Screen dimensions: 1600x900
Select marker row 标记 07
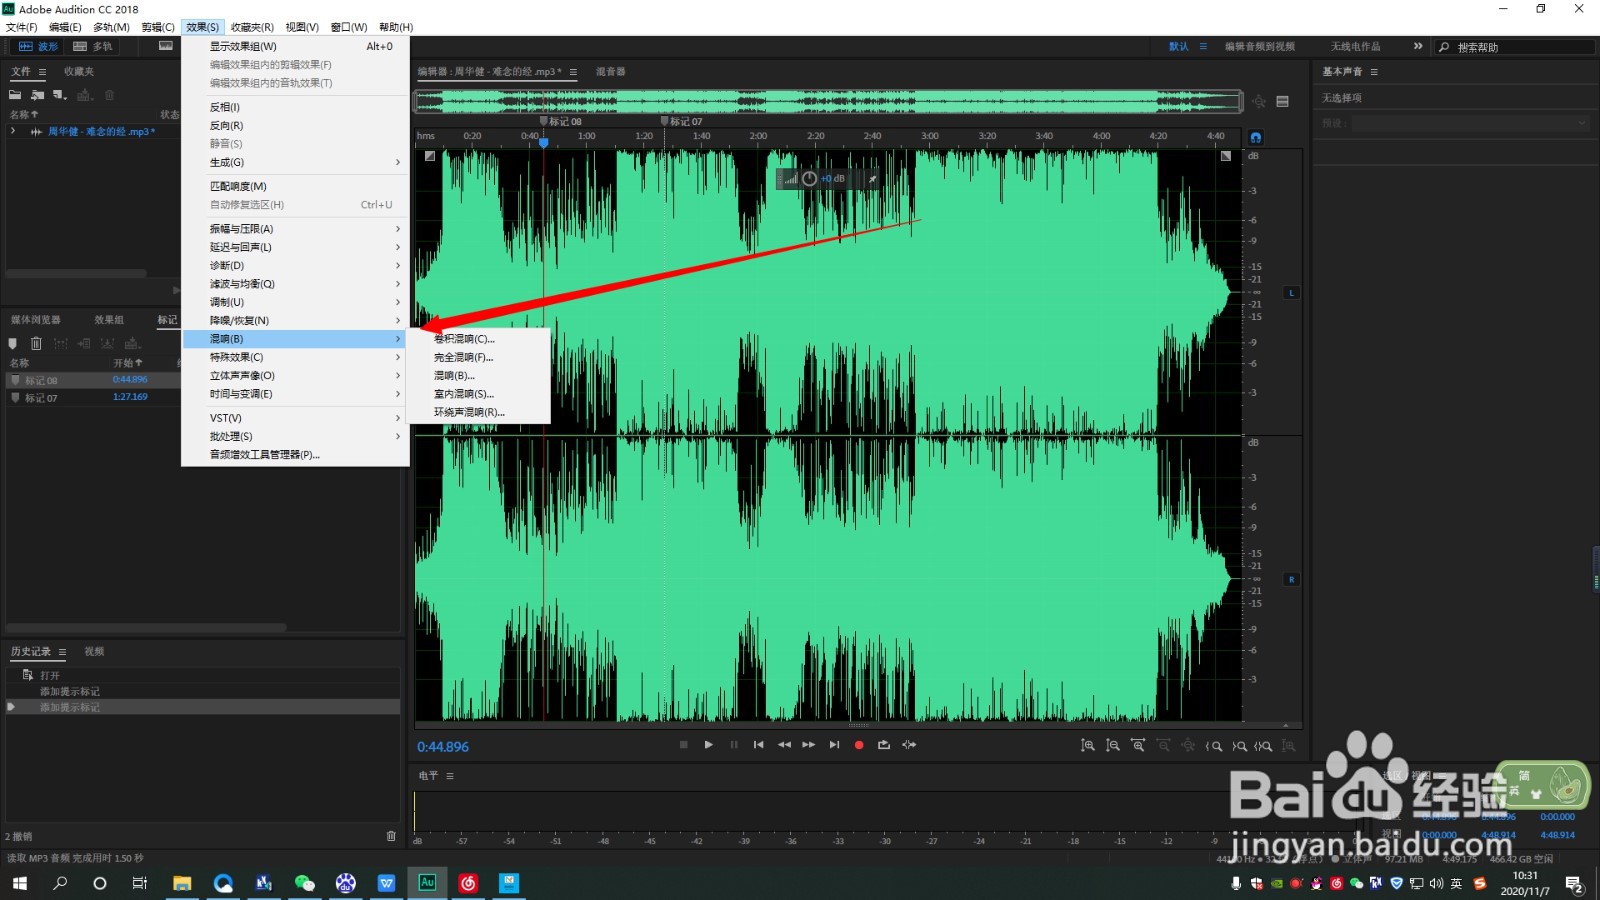pos(93,397)
